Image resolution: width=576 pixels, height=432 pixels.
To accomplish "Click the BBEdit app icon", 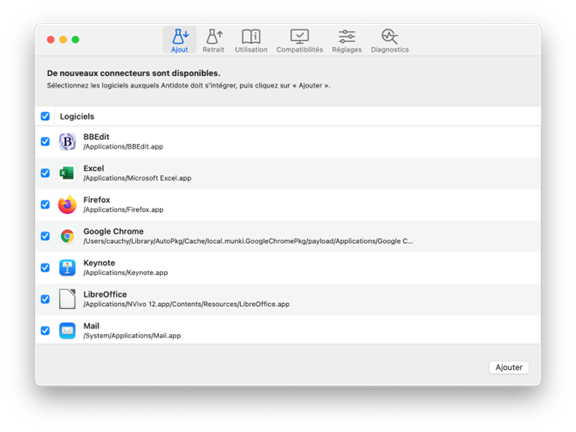I will [x=67, y=141].
